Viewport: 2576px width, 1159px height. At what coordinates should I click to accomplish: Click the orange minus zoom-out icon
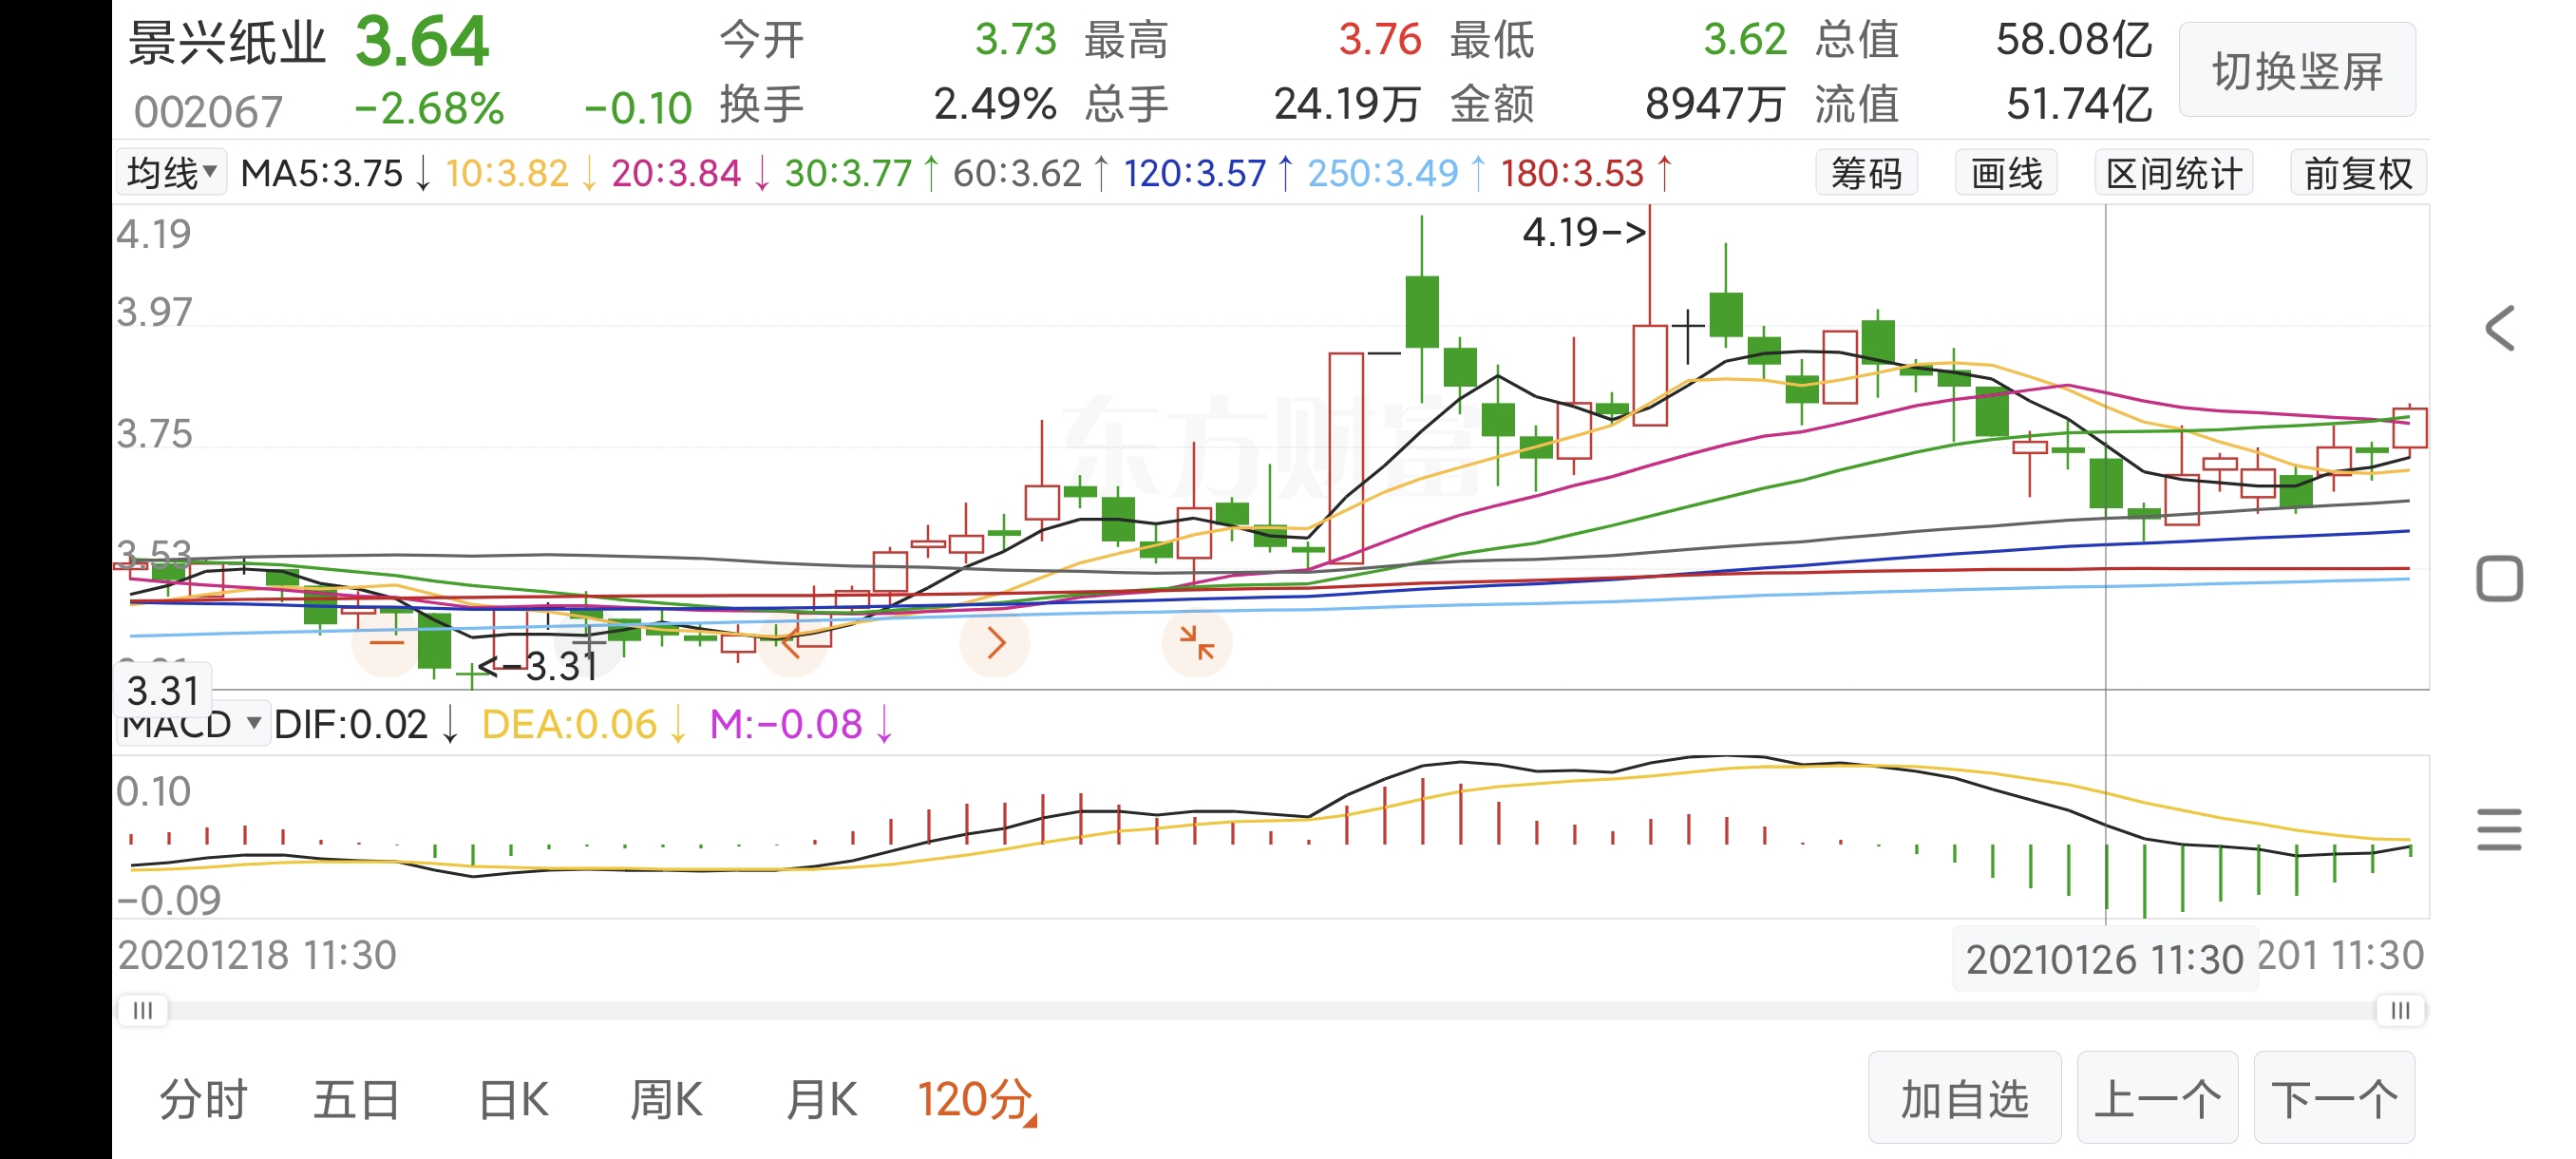tap(387, 642)
